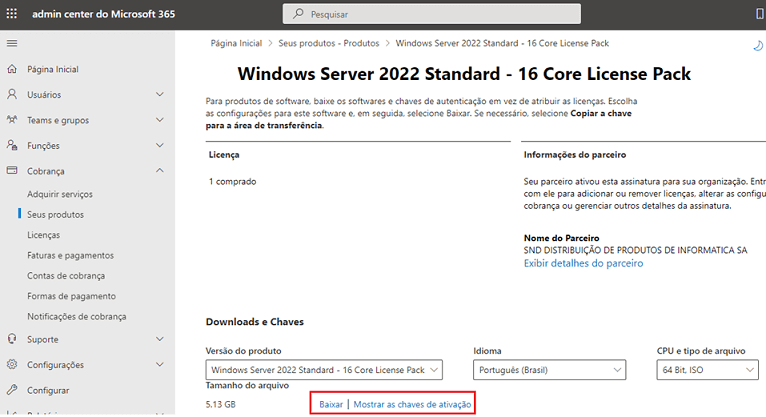Select Adquirir serviços submenu item

point(60,194)
